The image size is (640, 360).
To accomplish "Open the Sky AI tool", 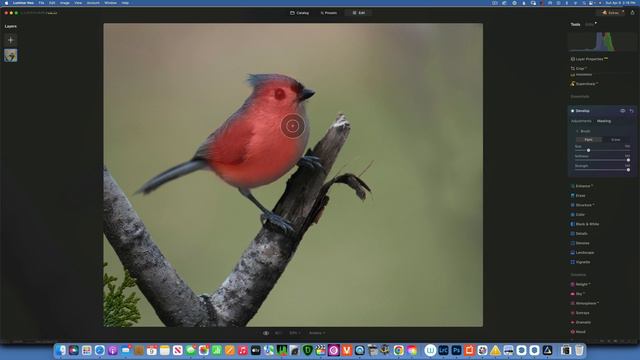I will coord(578,293).
